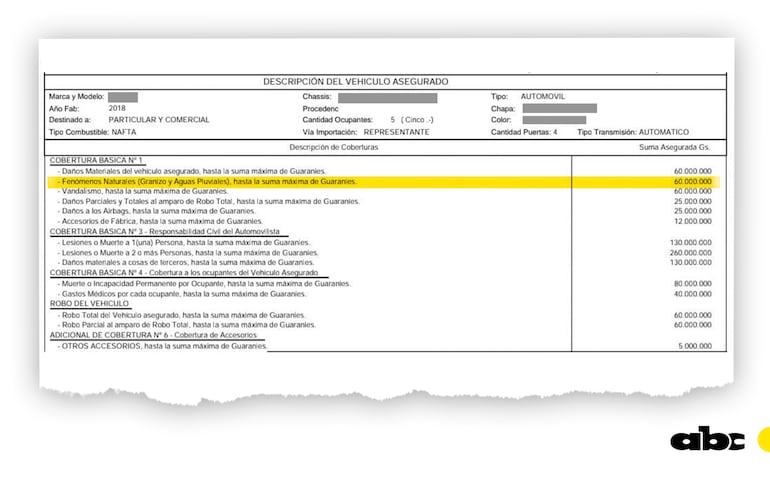Click 'ADICIONAL DE COBERTURA Nº 6' heading
Screen dimensions: 770x487
tap(154, 335)
